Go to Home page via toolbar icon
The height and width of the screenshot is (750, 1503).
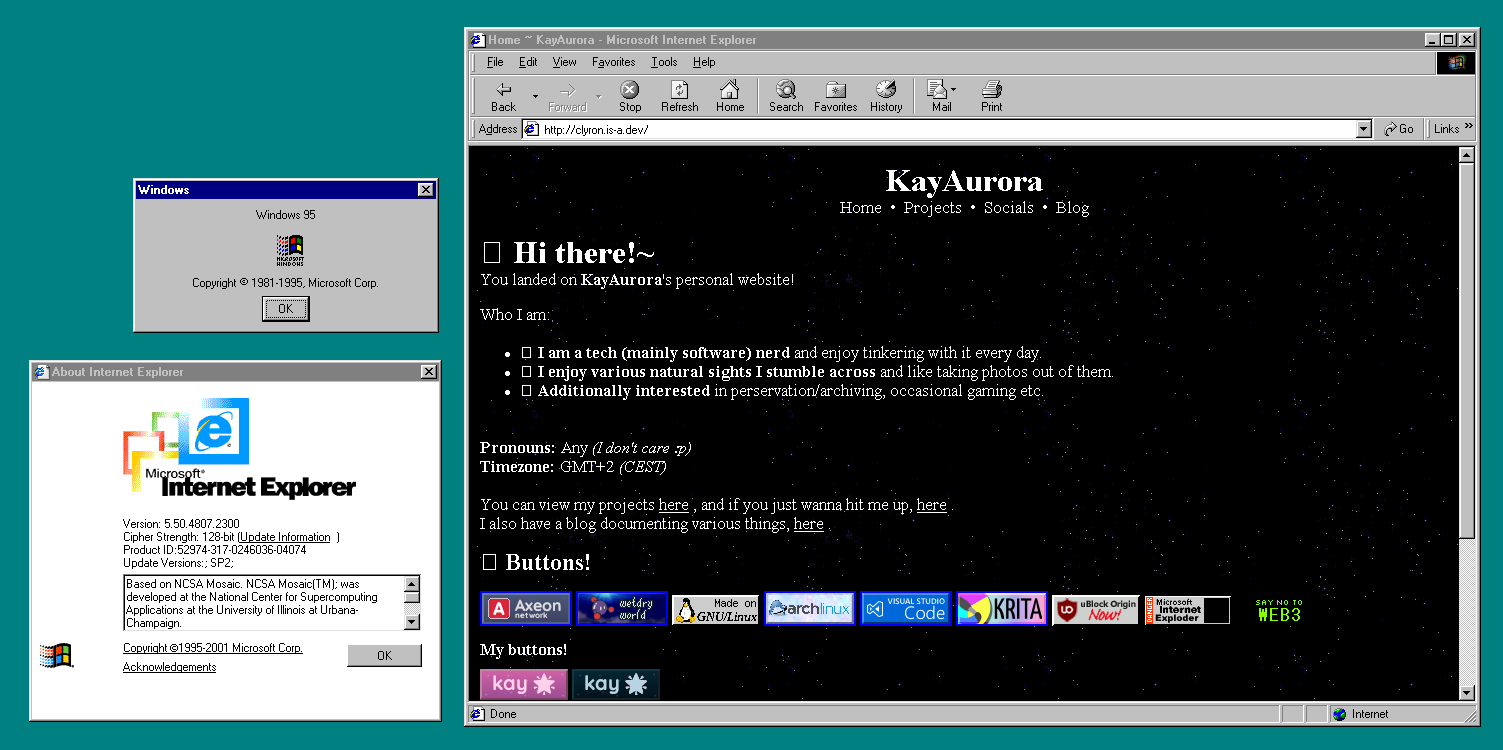[730, 96]
